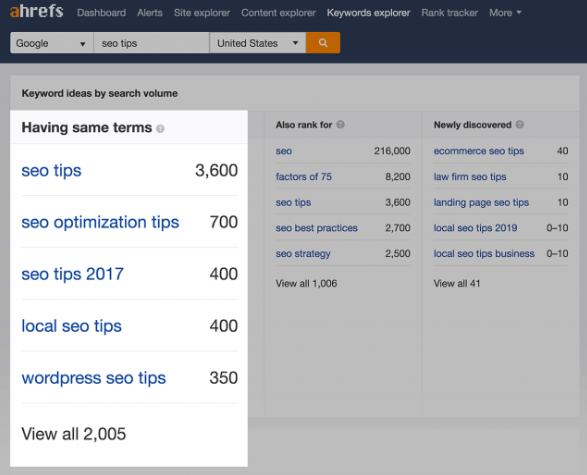Screen dimensions: 587x475
Task: Open the wordpress seo tips keyword
Action: point(94,378)
